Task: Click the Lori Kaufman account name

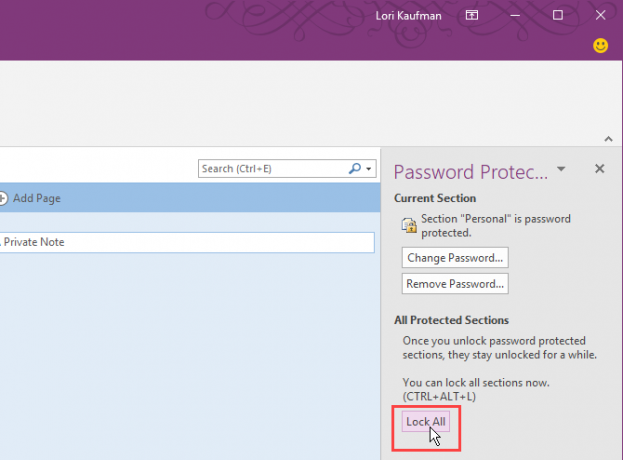Action: click(x=408, y=16)
